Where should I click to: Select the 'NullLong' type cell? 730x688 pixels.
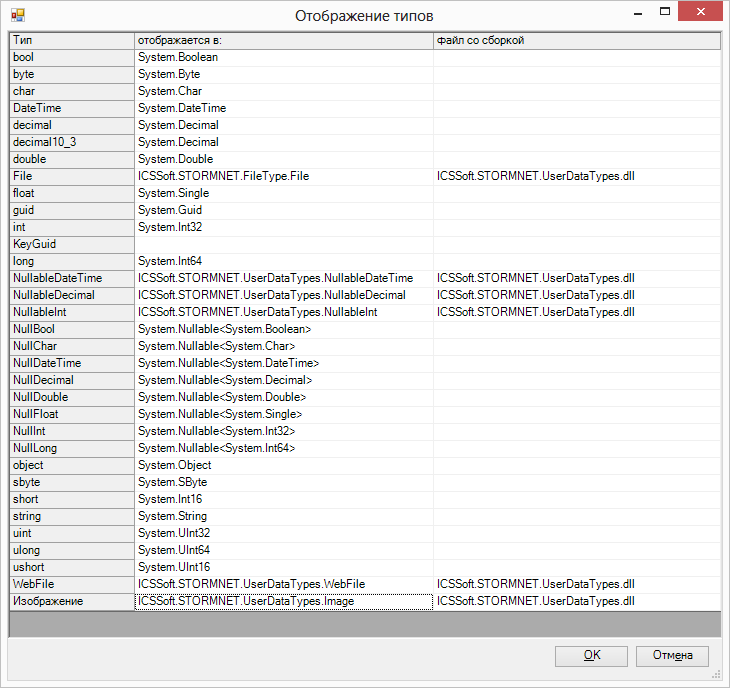tap(72, 448)
